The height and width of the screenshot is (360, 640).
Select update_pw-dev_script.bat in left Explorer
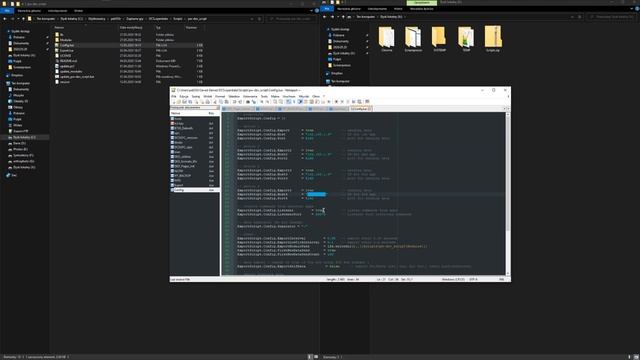[x=129, y=77]
